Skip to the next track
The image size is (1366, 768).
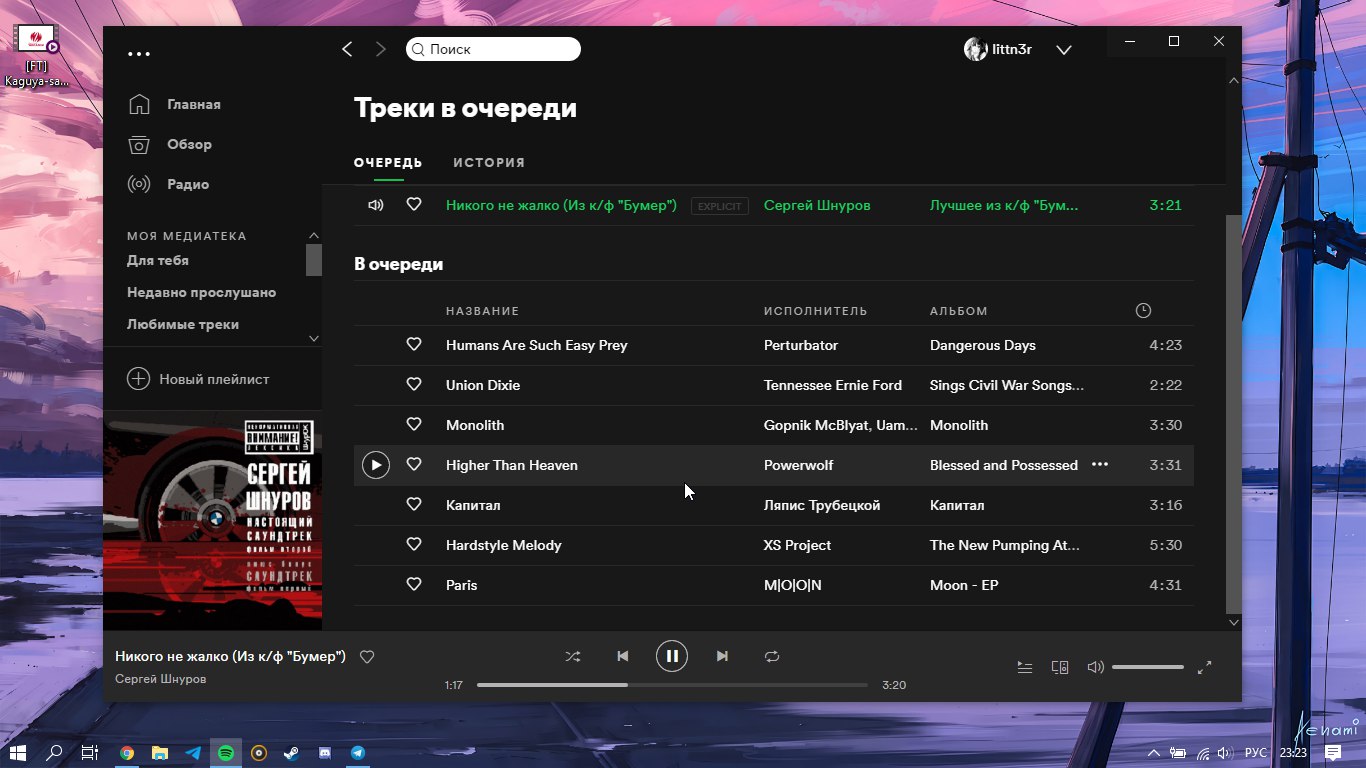[x=722, y=657]
